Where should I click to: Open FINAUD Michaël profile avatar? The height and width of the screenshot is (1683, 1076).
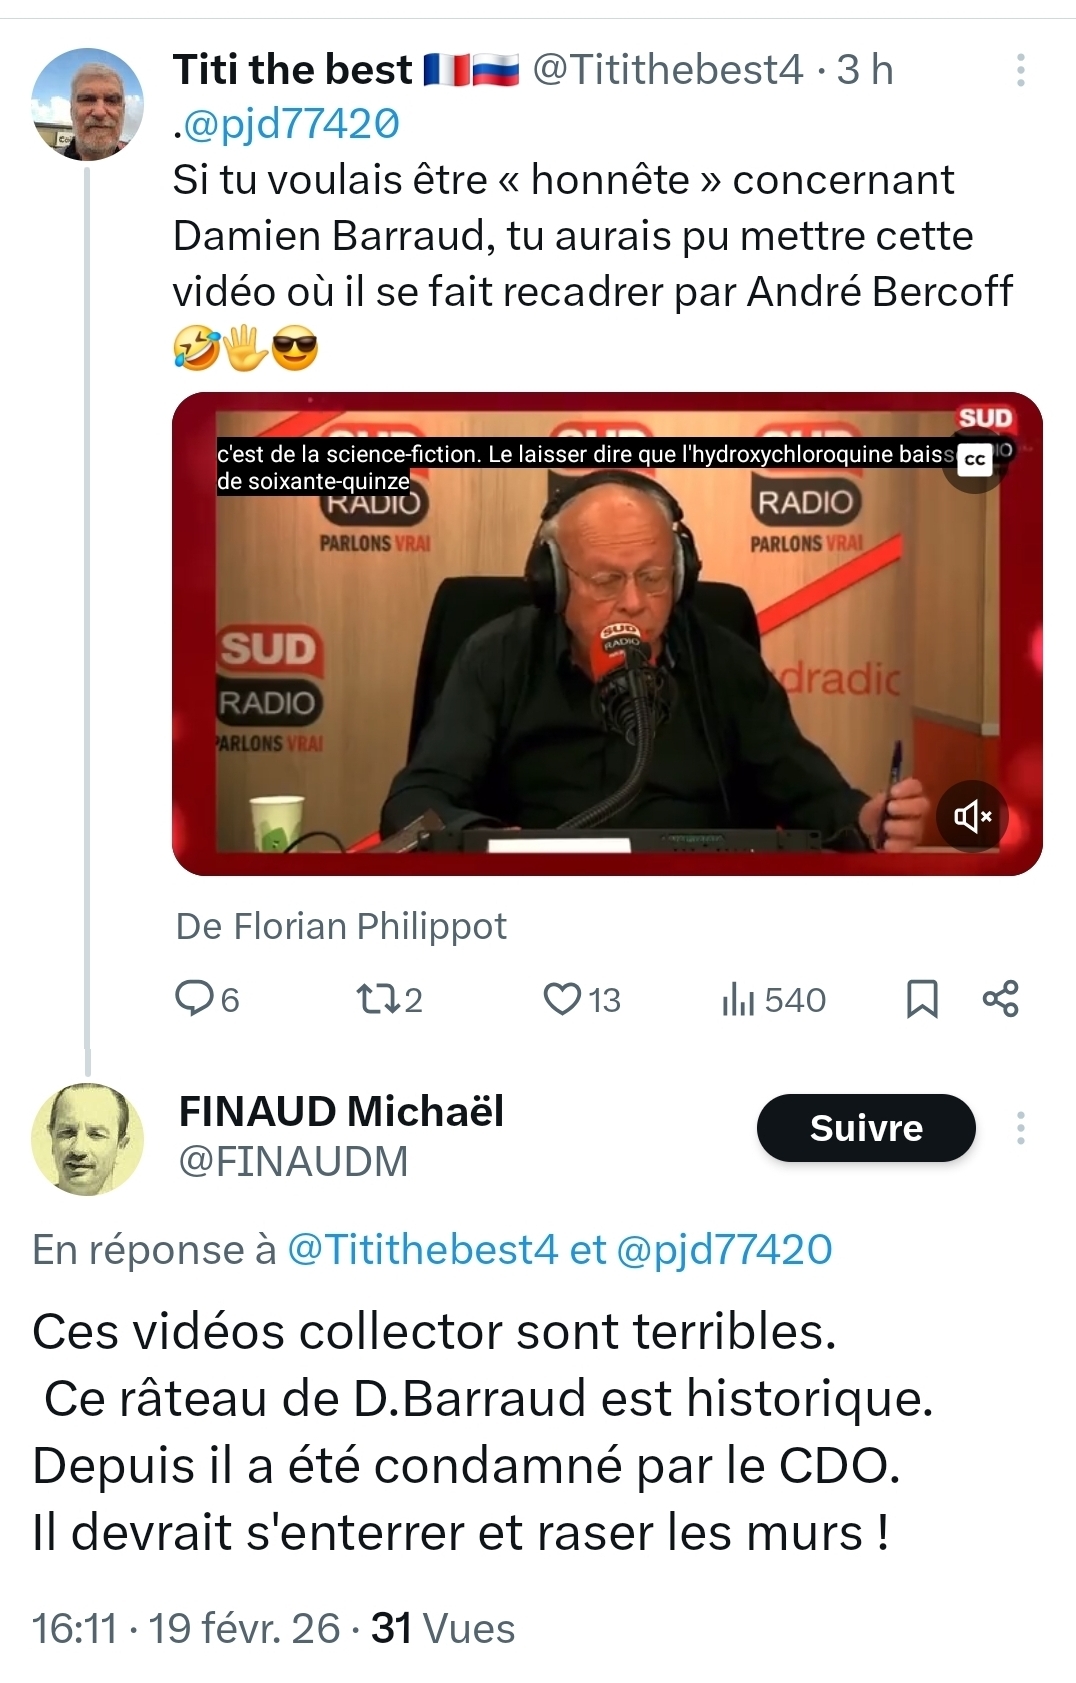point(88,1138)
